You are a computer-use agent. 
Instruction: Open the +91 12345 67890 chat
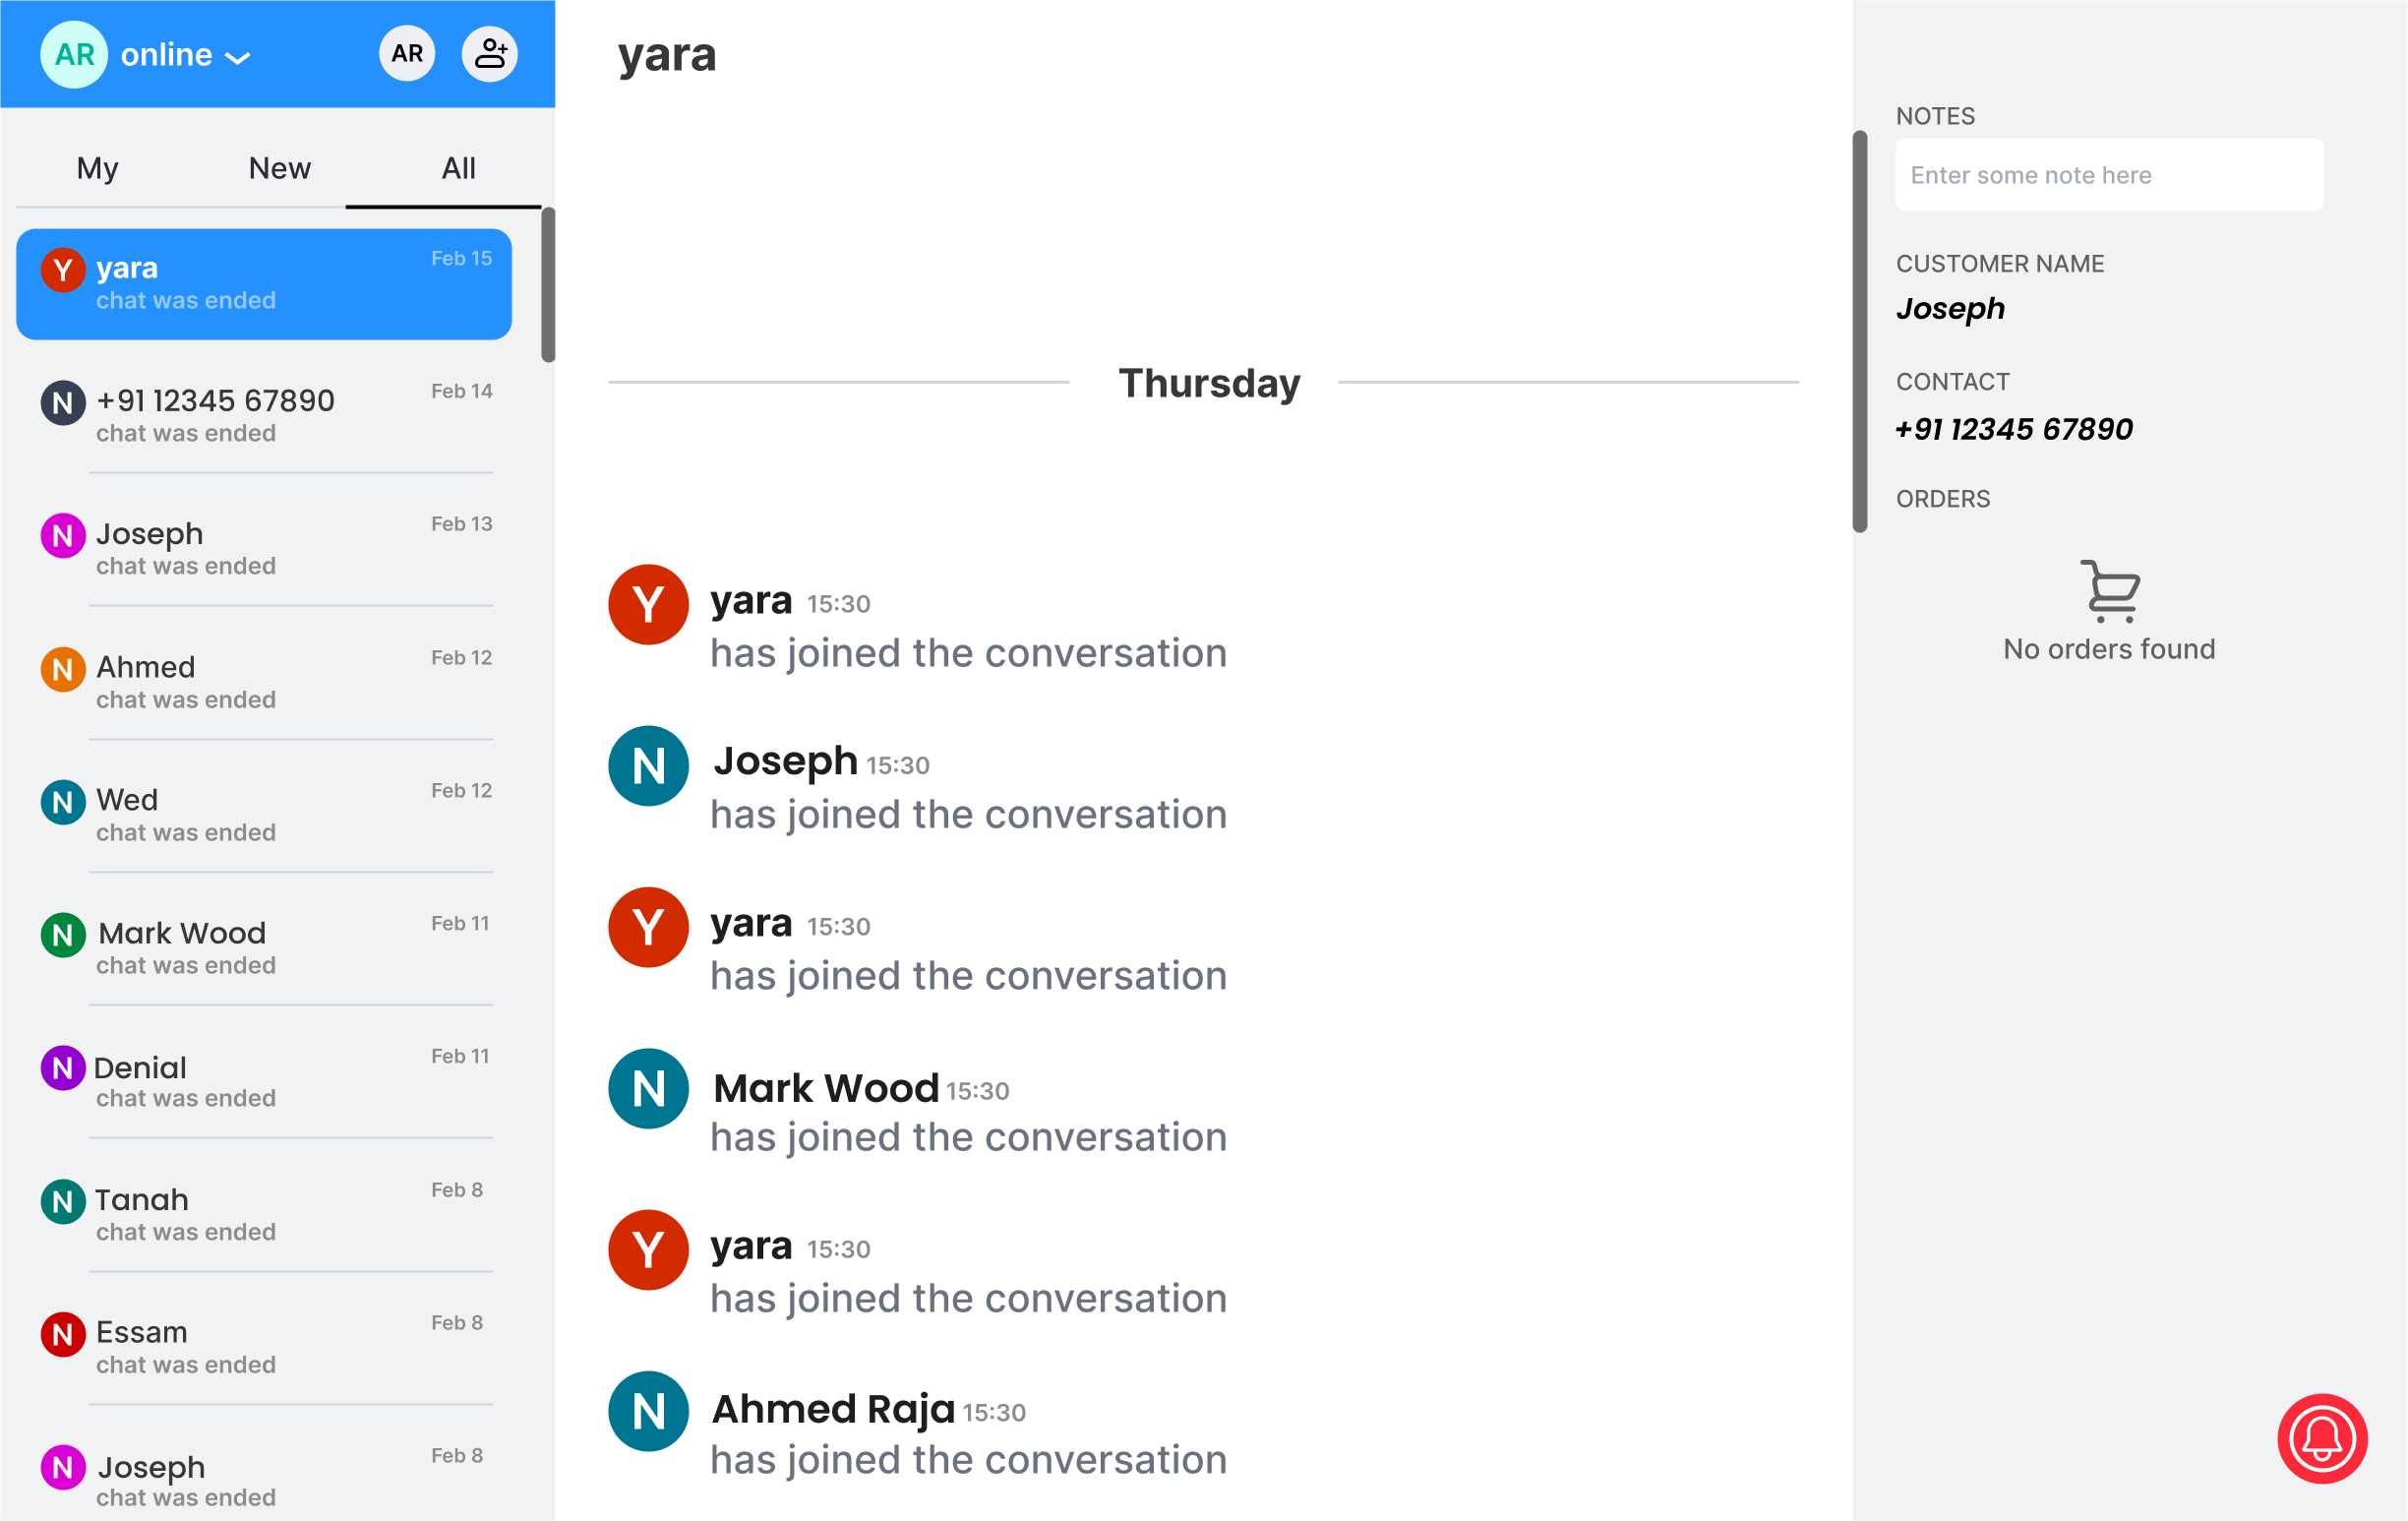265,416
